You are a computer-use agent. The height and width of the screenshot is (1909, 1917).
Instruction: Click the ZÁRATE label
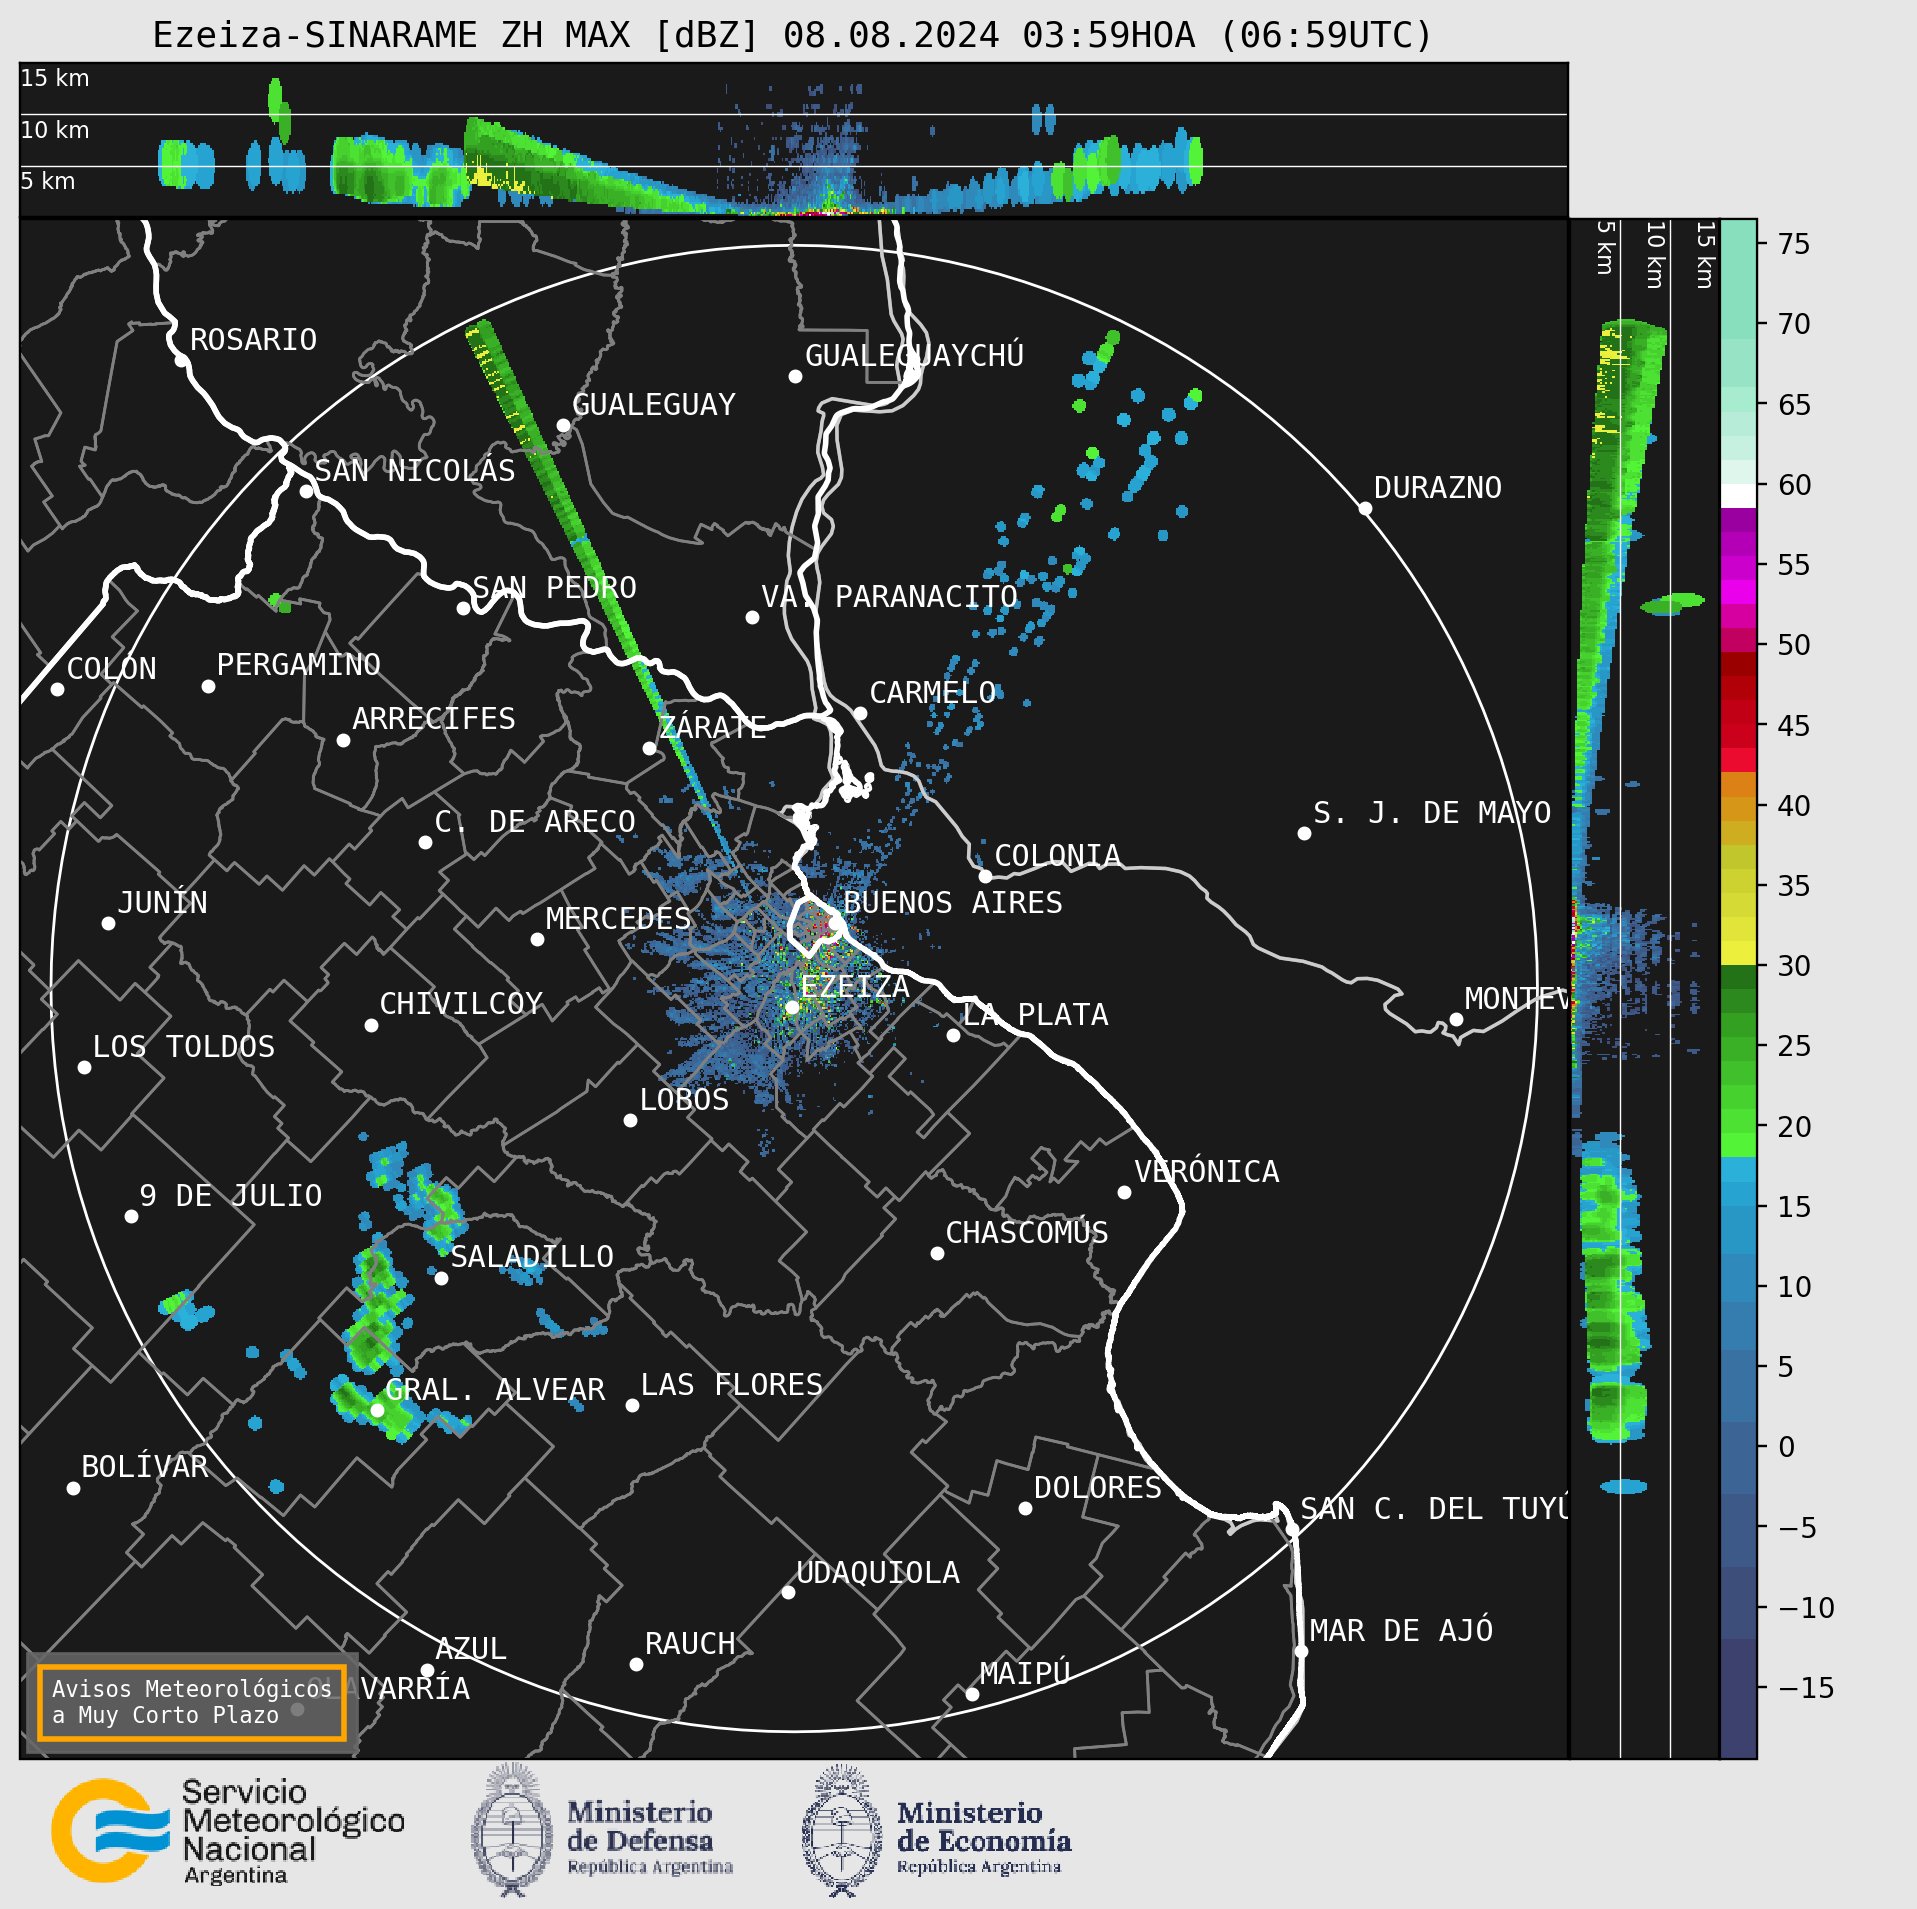click(x=713, y=727)
